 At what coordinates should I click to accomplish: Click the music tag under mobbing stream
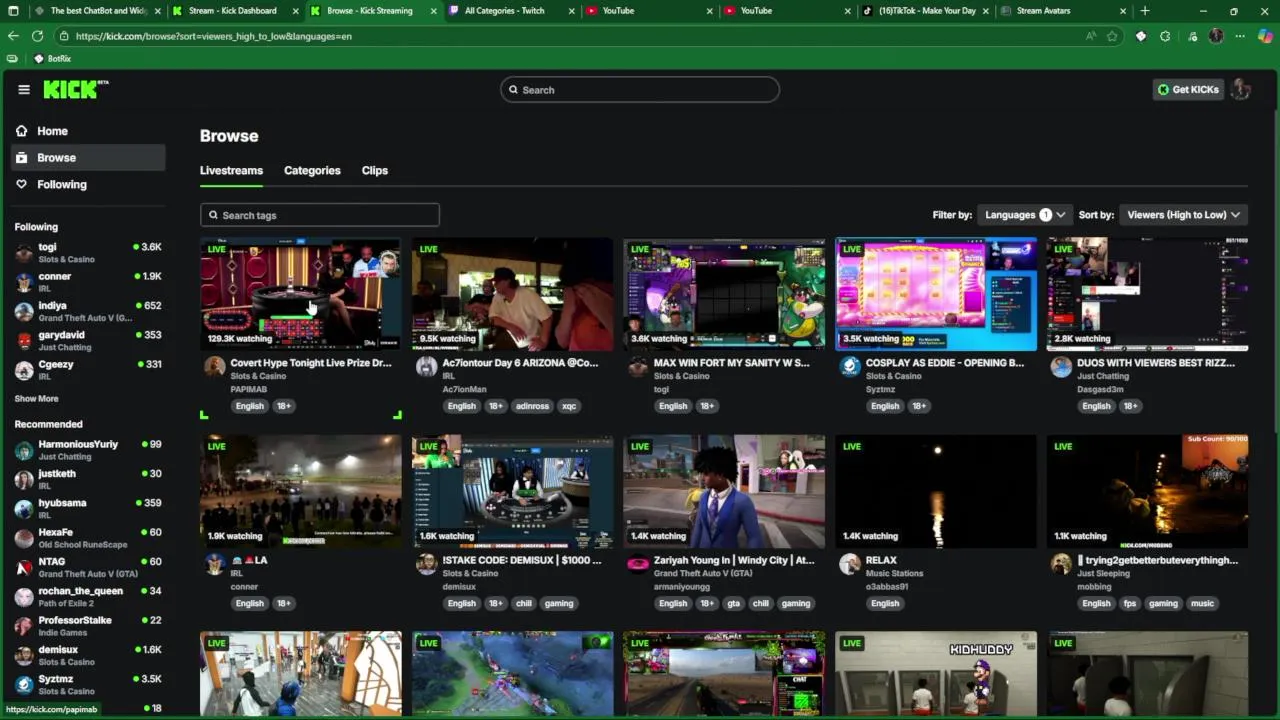pos(1202,604)
